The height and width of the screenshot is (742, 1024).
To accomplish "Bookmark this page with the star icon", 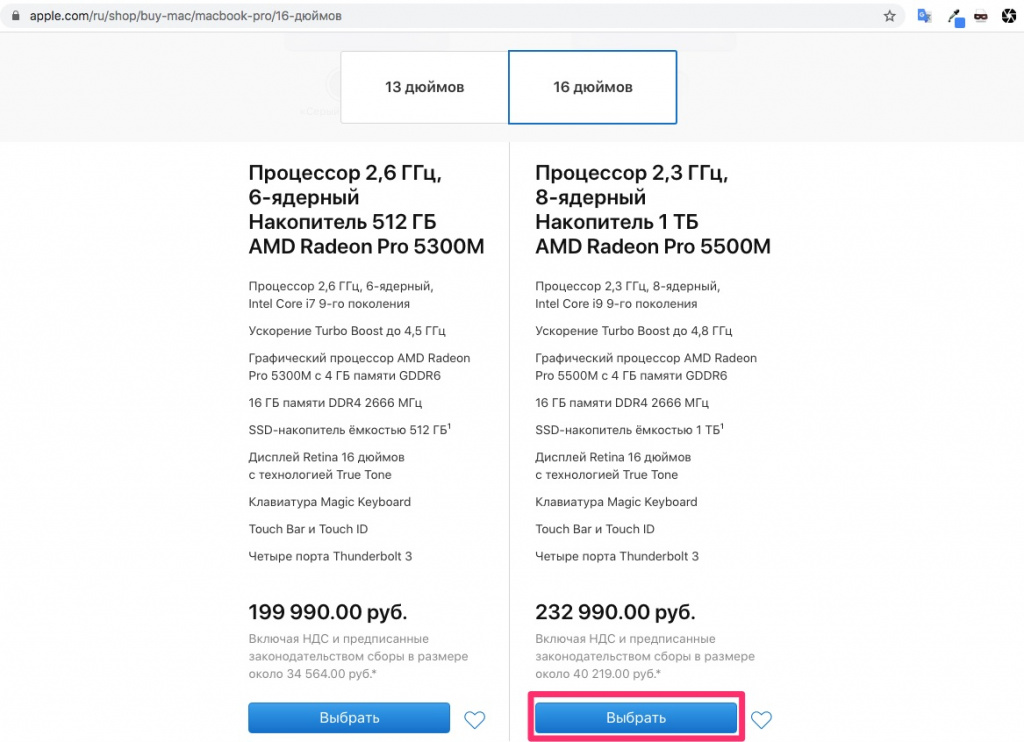I will pyautogui.click(x=889, y=16).
